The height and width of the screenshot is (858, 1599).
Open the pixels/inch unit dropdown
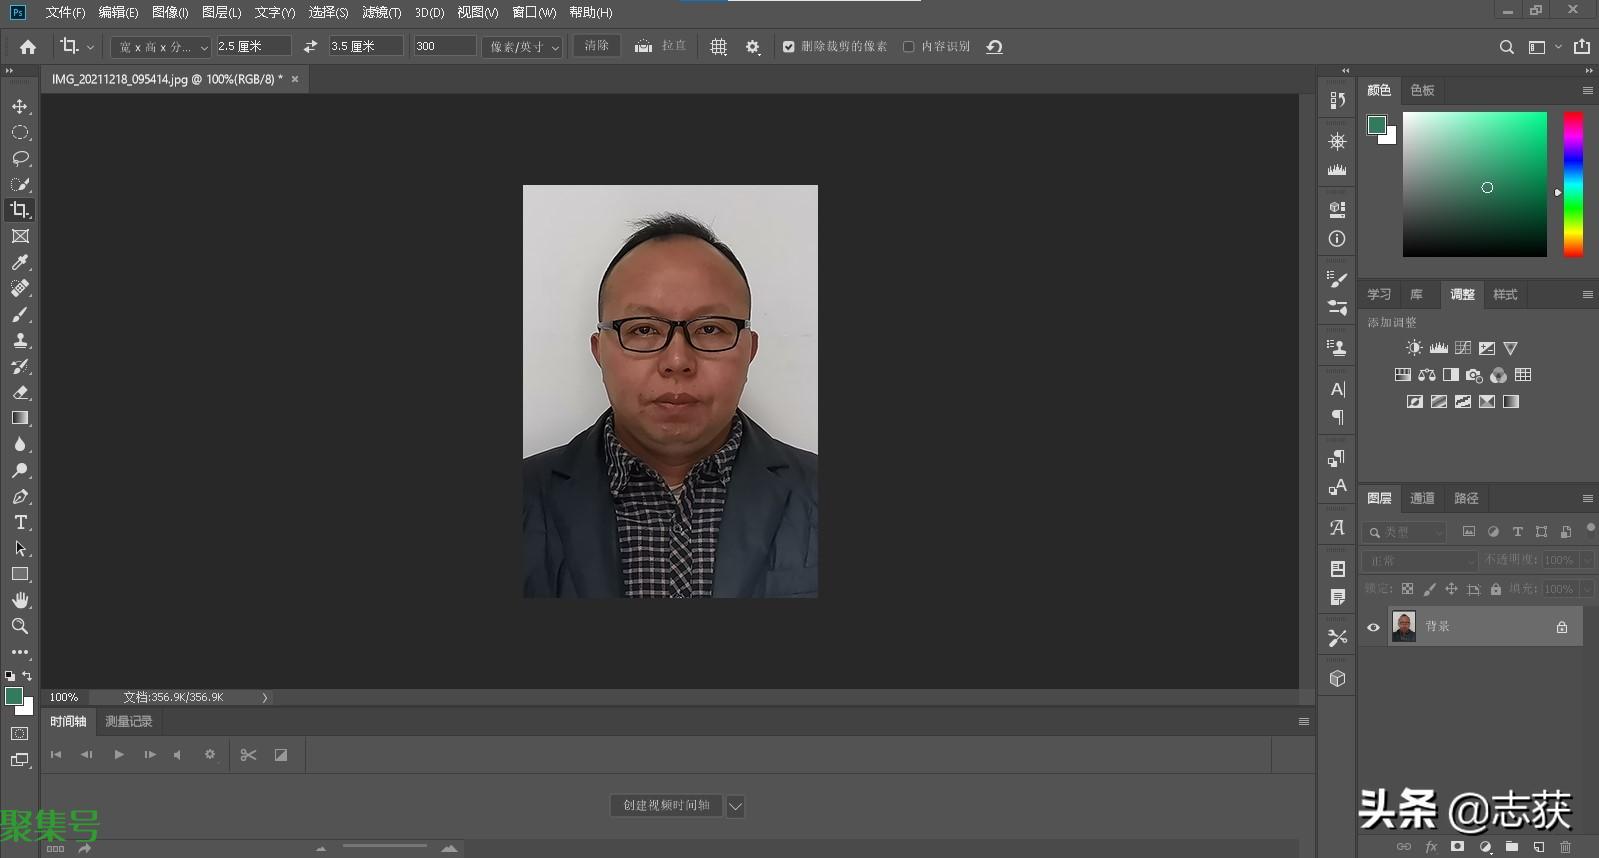(522, 47)
